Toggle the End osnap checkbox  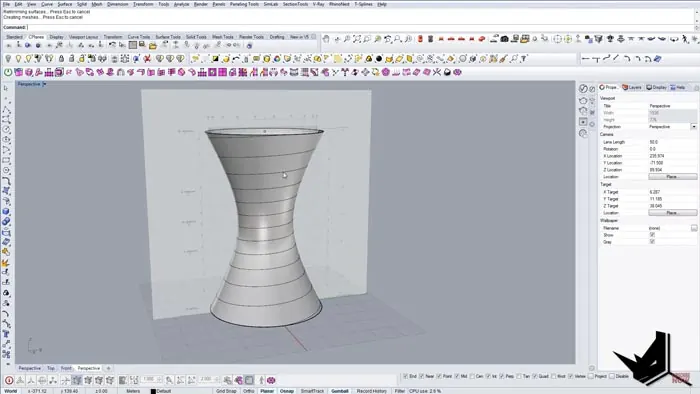[405, 376]
